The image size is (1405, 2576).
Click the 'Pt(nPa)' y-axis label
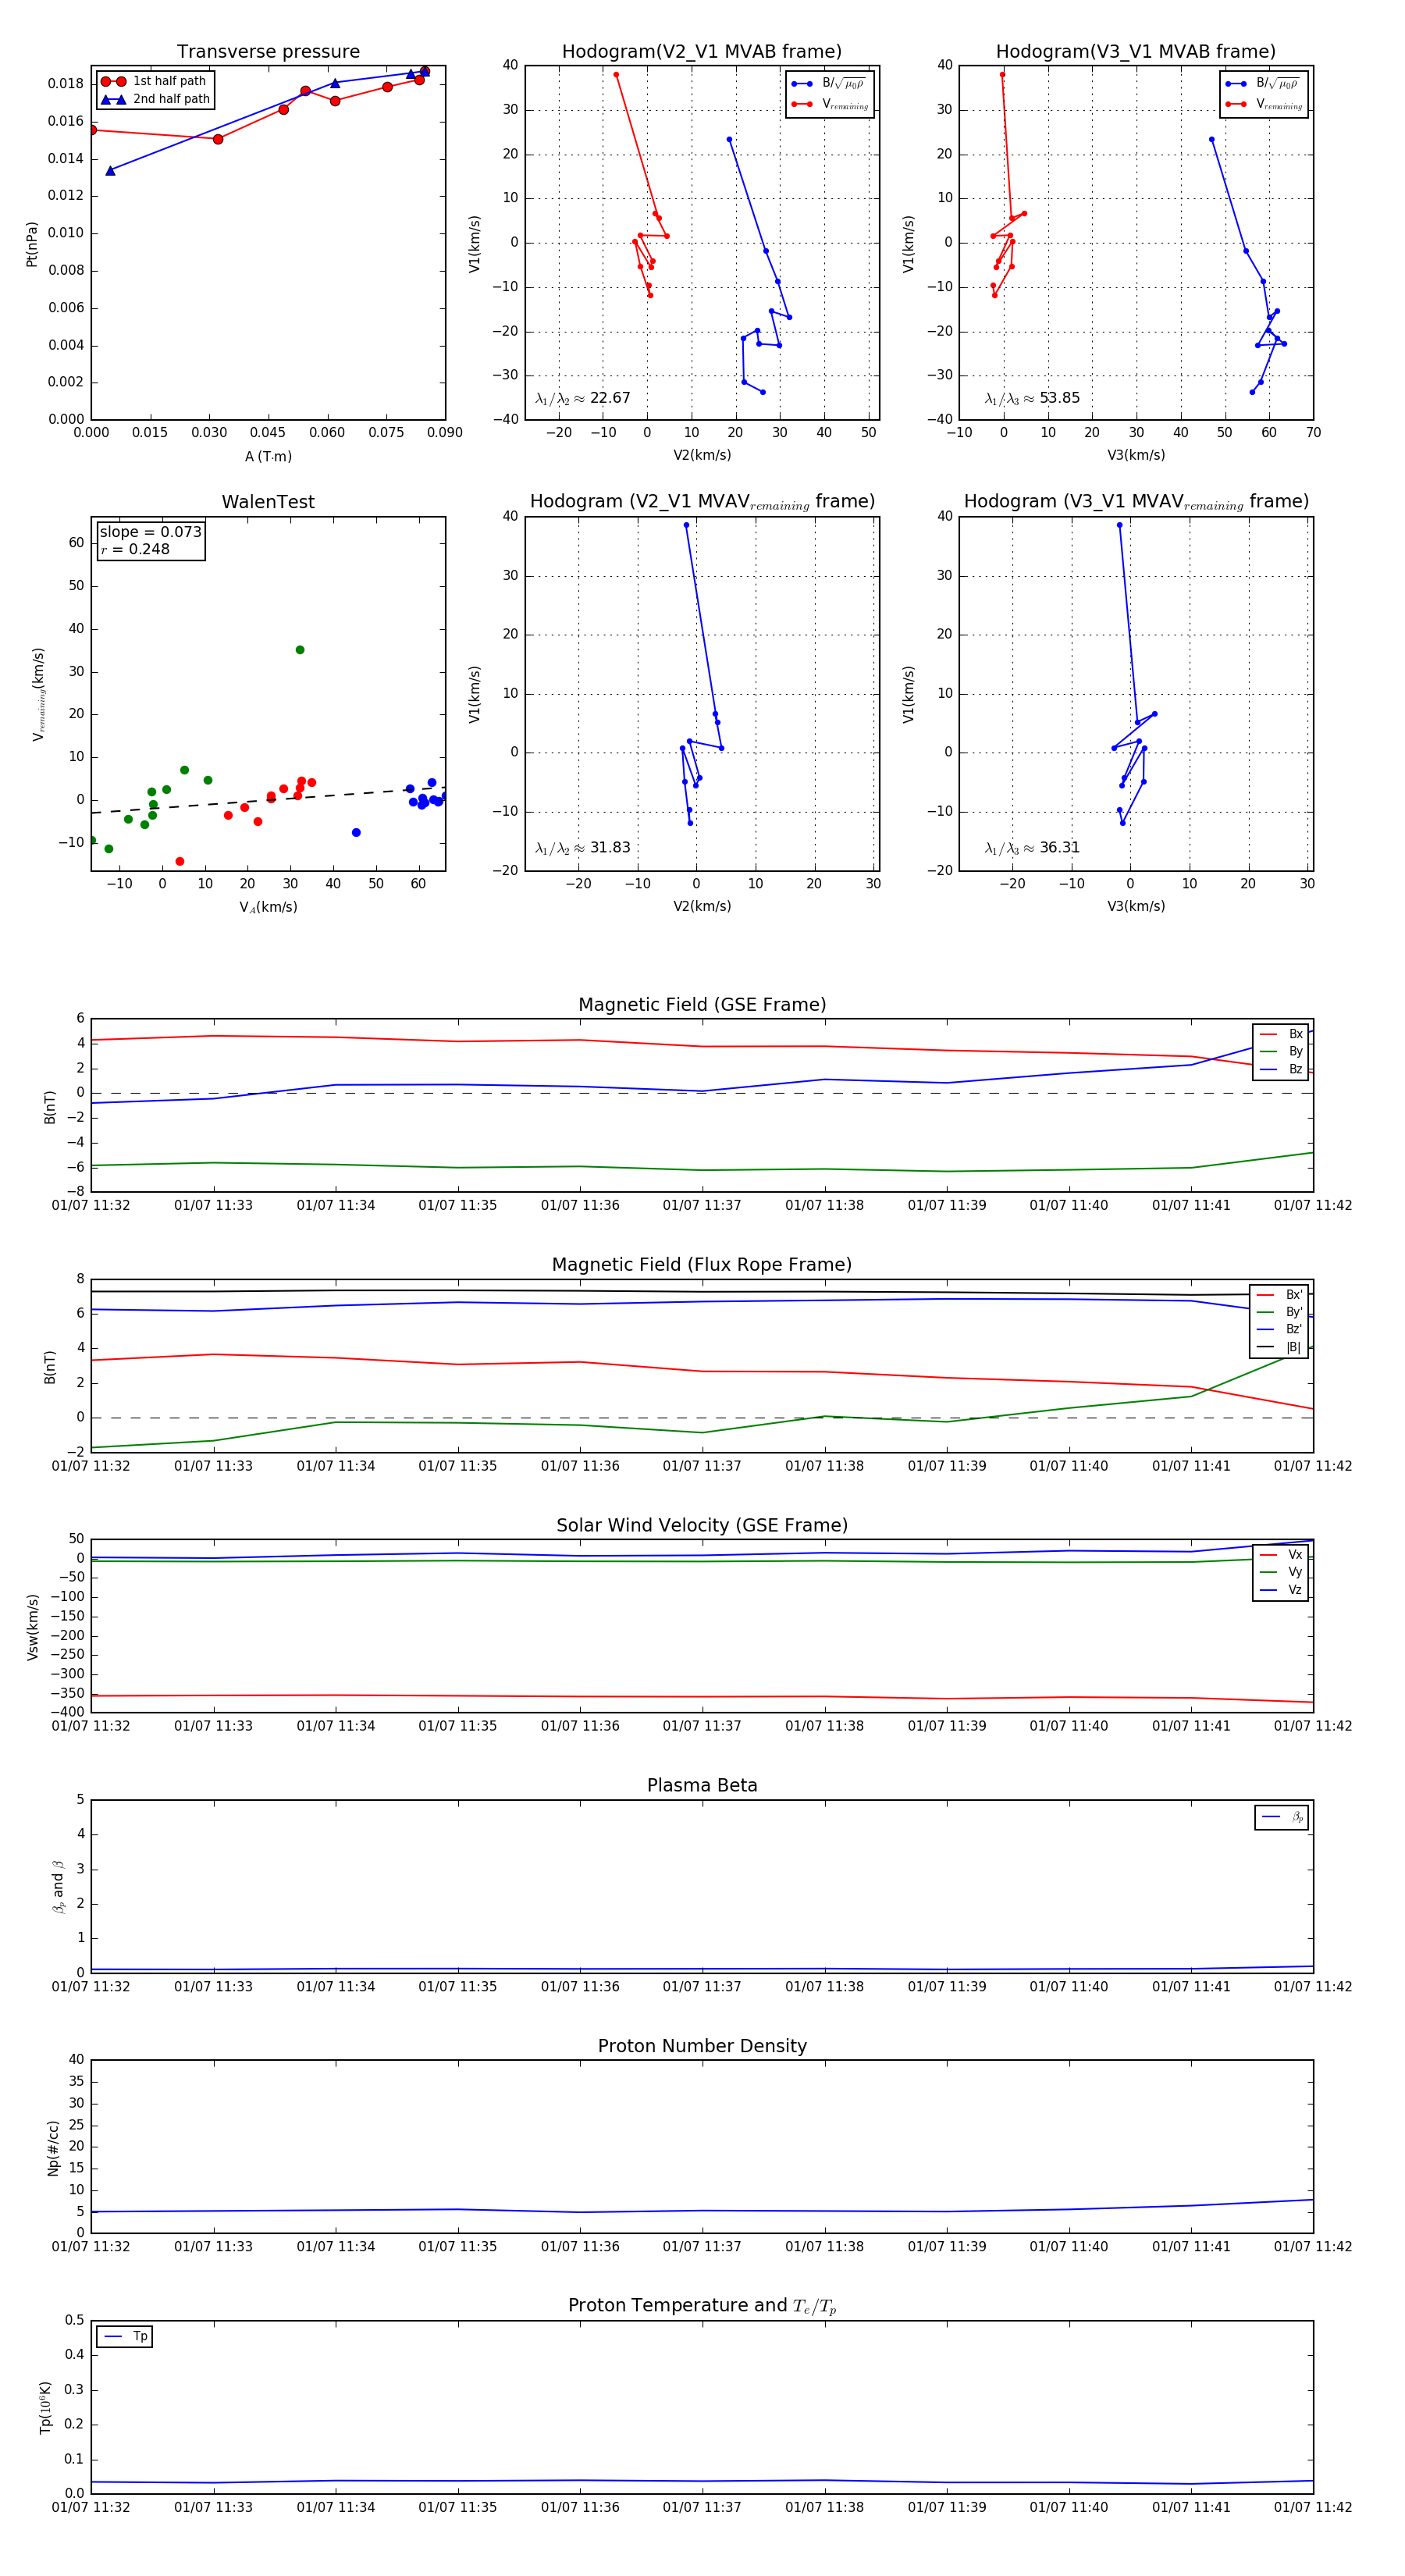pyautogui.click(x=31, y=244)
